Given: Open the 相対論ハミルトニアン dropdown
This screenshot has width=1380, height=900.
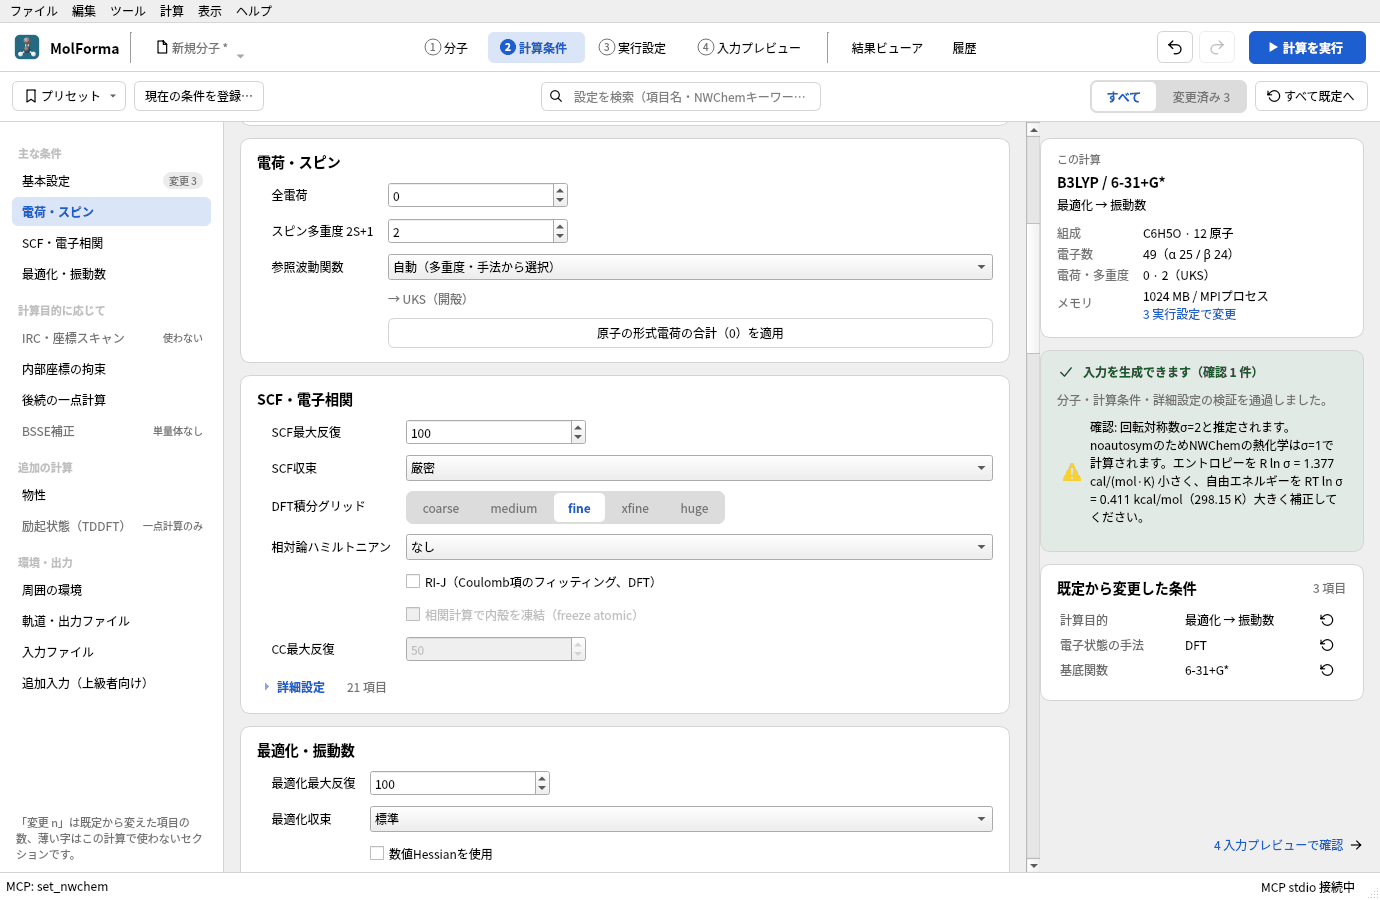Looking at the screenshot, I should click(699, 547).
